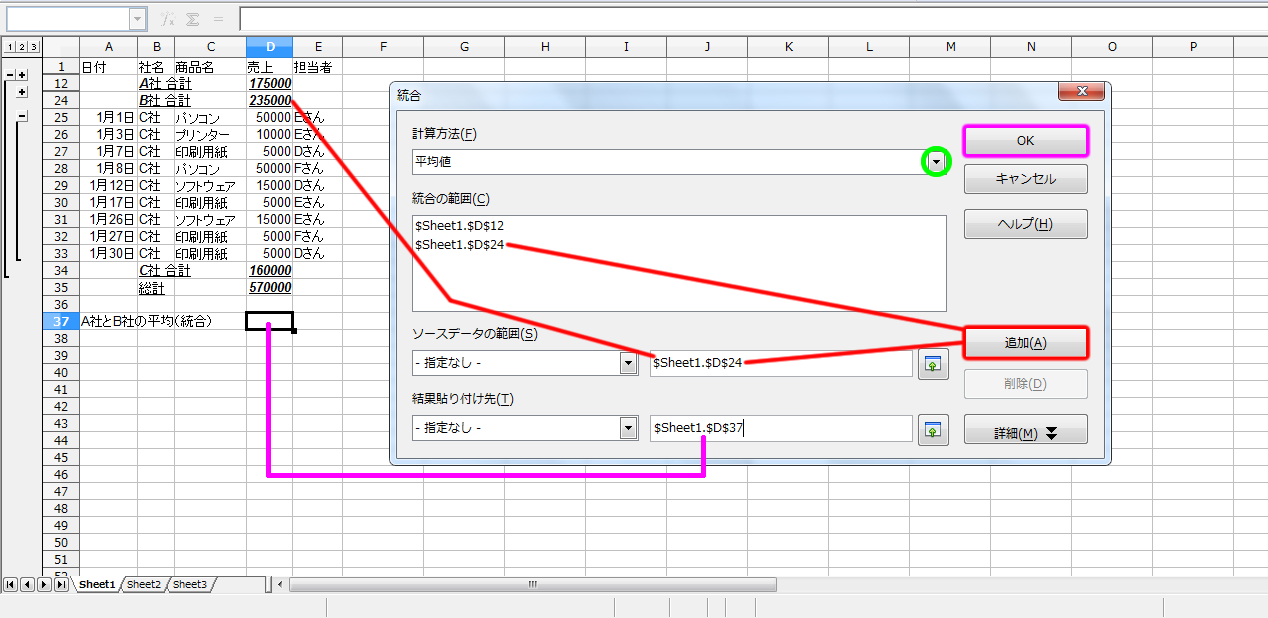Expand options with 詳細(M) button

pos(1025,433)
